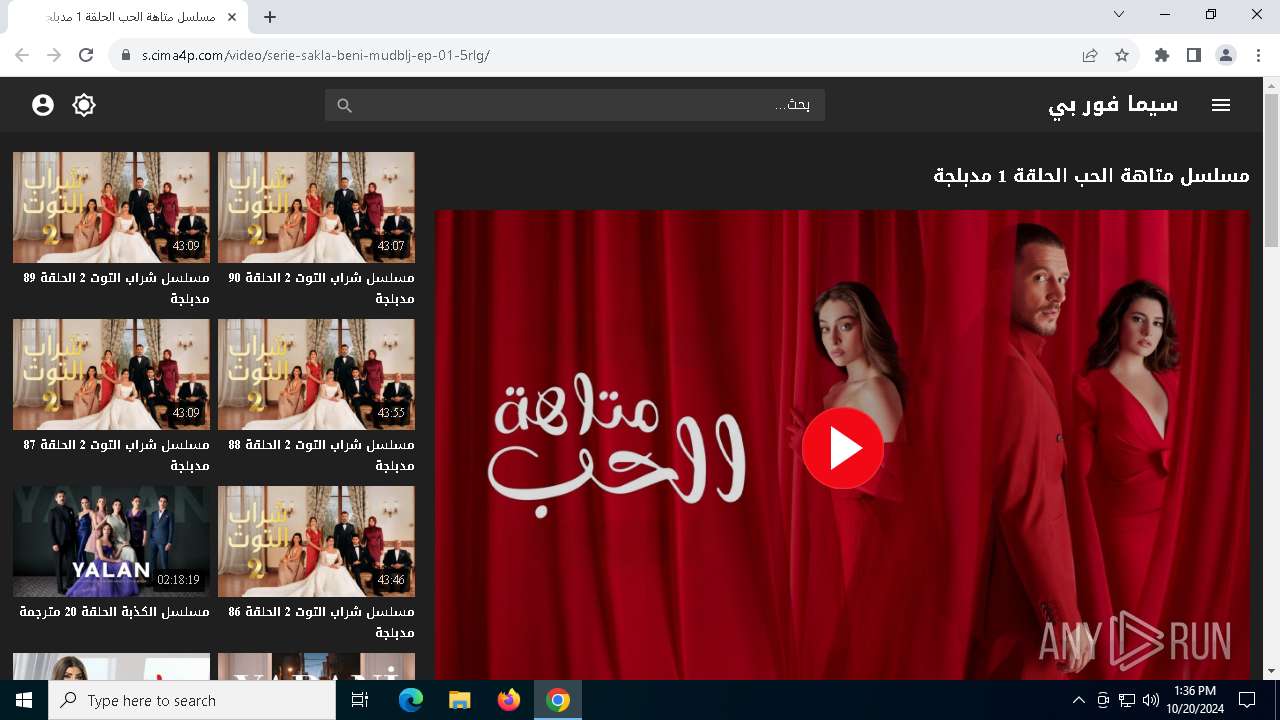Image resolution: width=1280 pixels, height=720 pixels.
Task: Open network tray icon
Action: click(x=1127, y=700)
